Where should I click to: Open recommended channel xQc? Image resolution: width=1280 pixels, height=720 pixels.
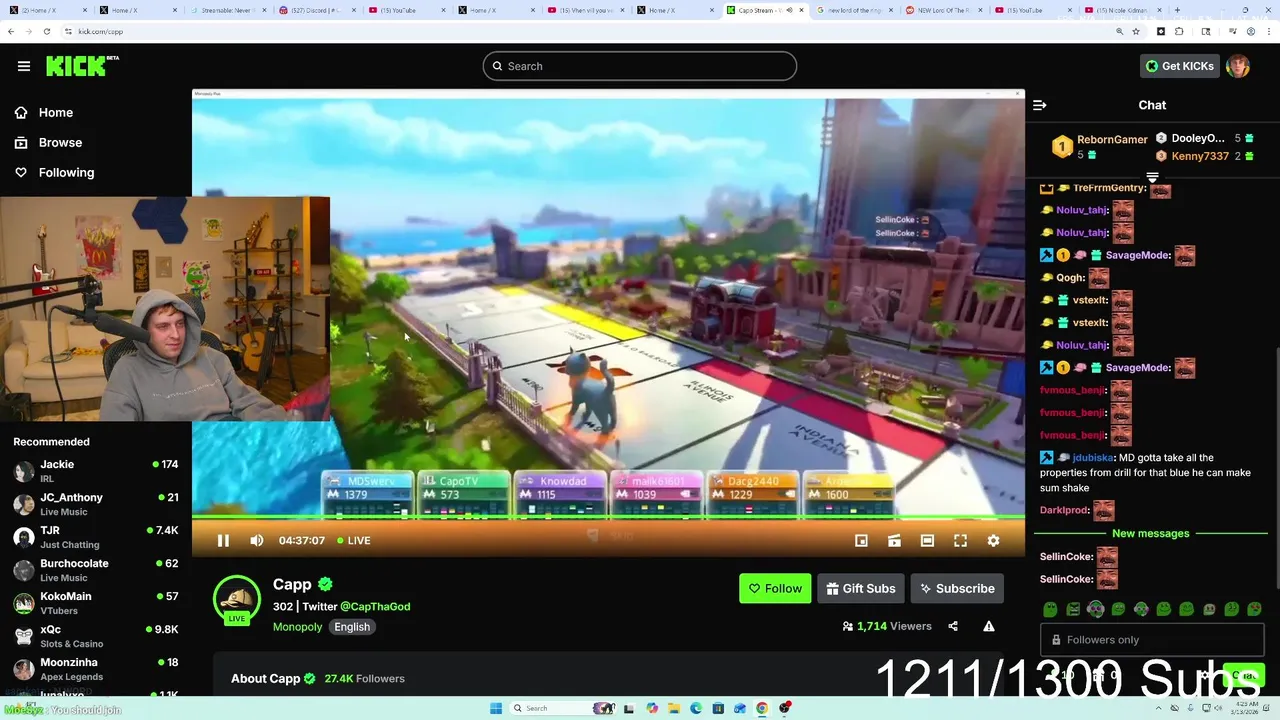point(95,636)
